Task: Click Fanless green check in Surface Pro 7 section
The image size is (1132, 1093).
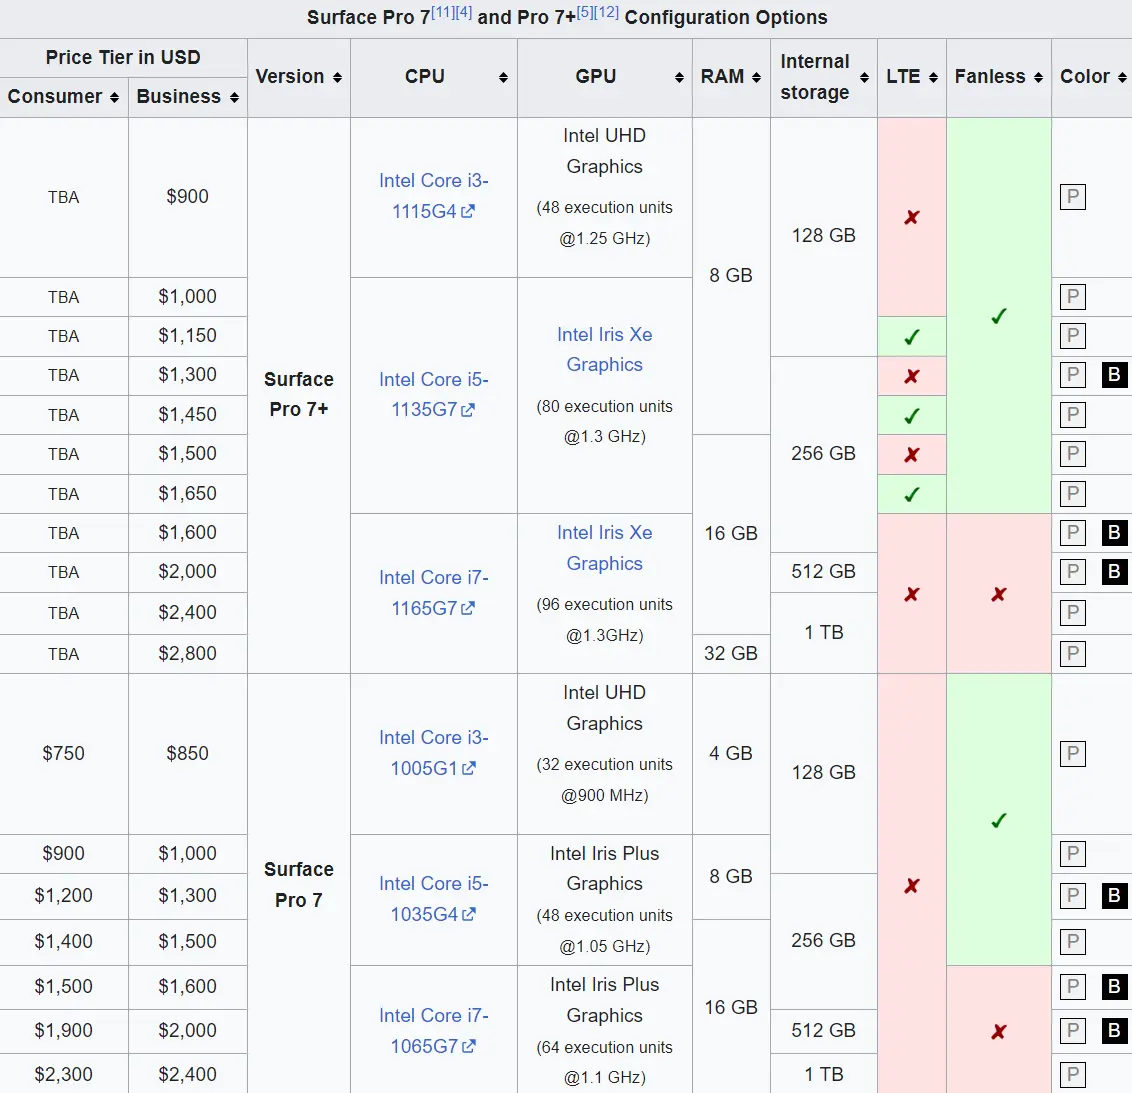Action: click(x=998, y=820)
